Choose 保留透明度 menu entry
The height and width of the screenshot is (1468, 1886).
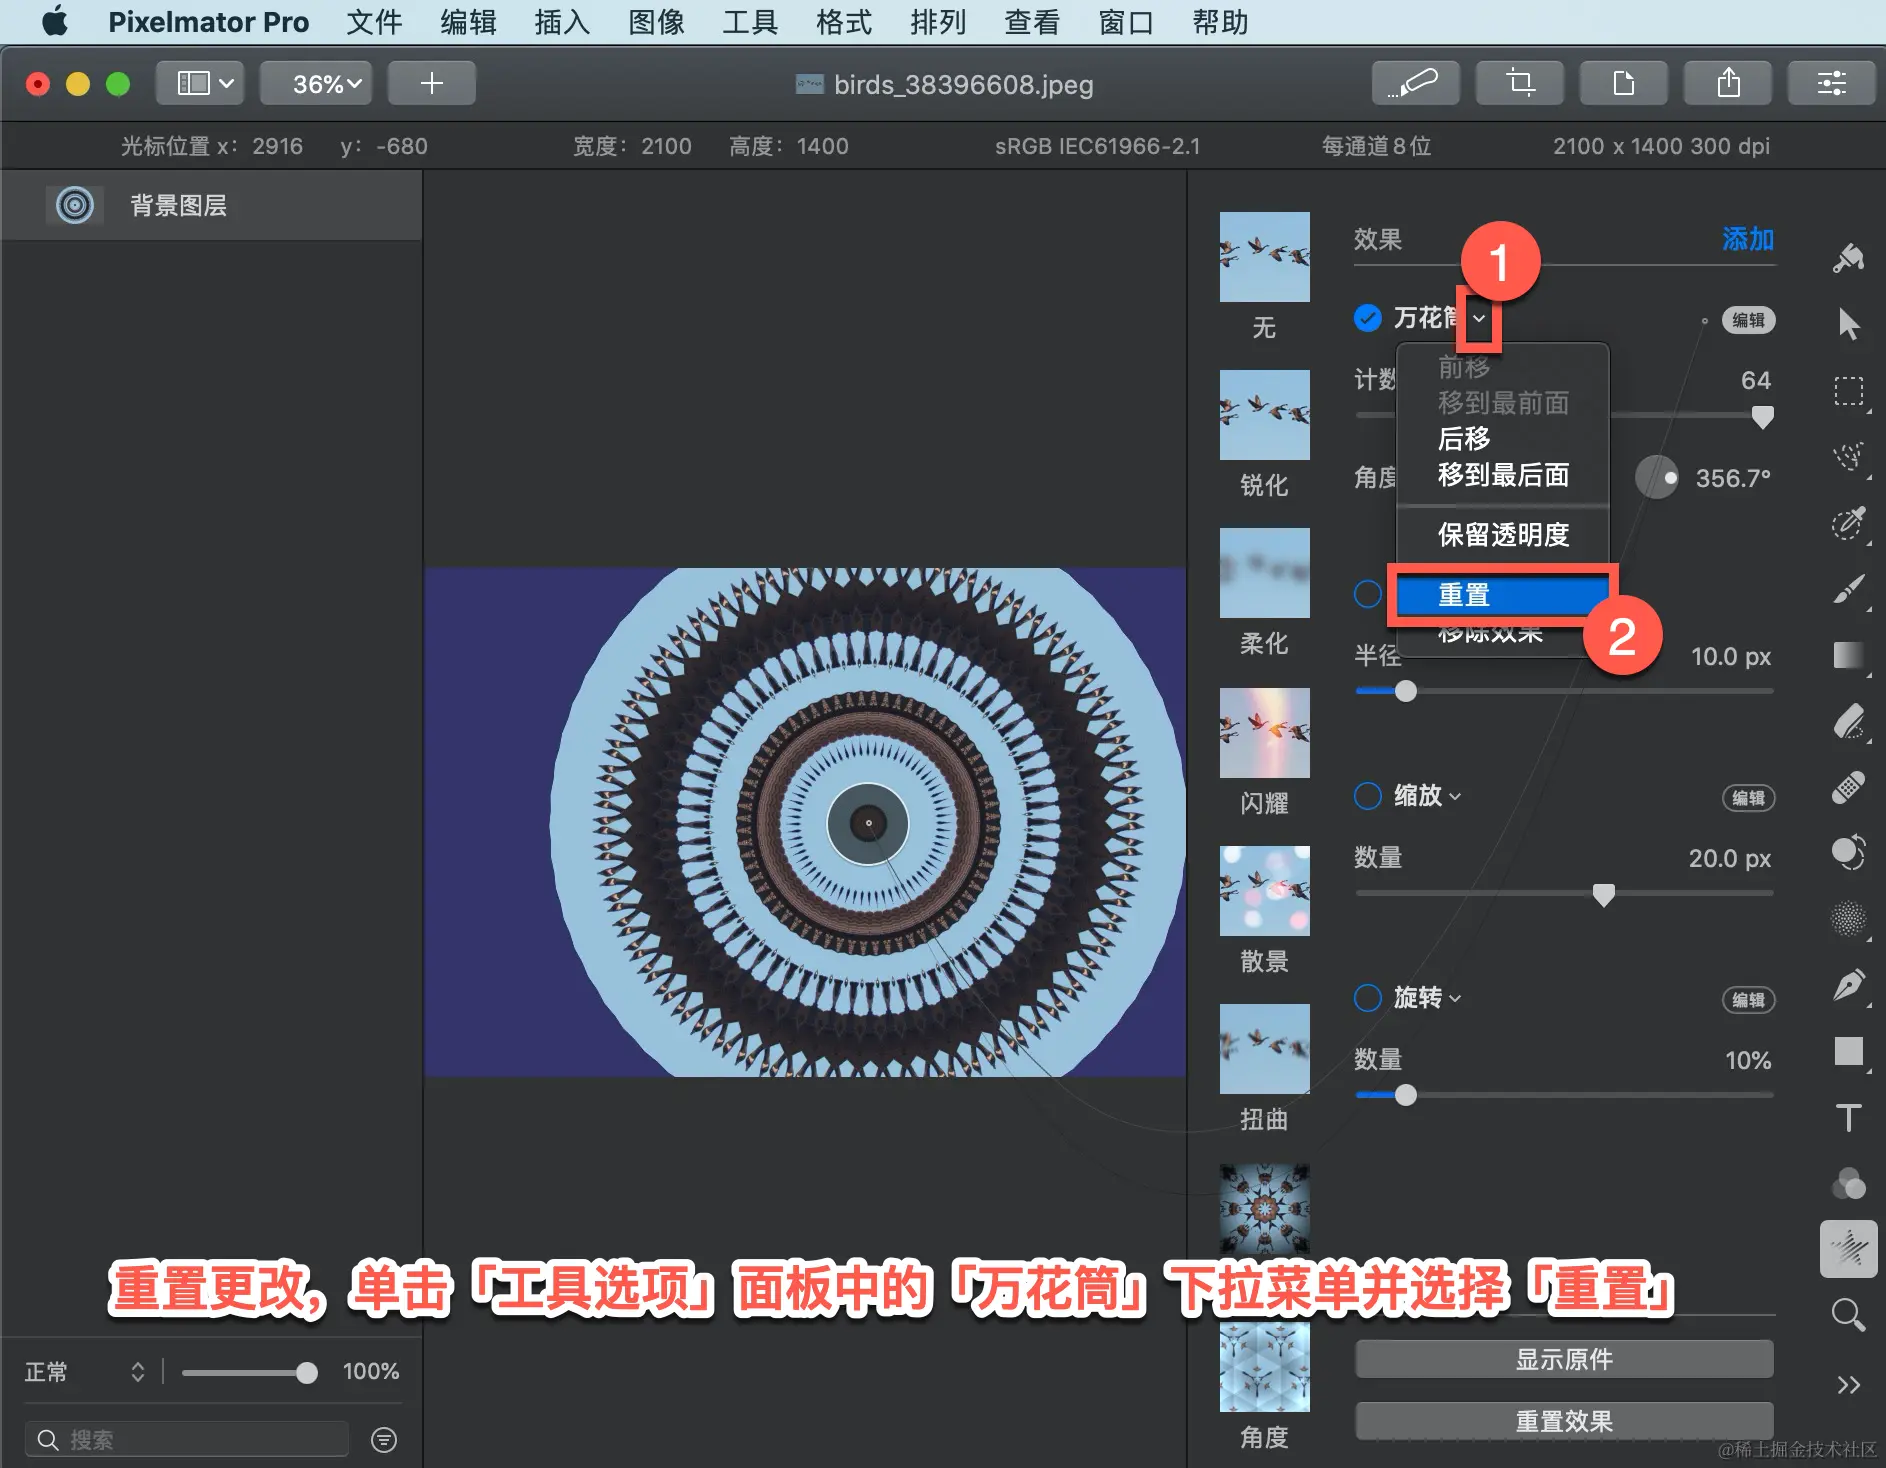pyautogui.click(x=1502, y=535)
